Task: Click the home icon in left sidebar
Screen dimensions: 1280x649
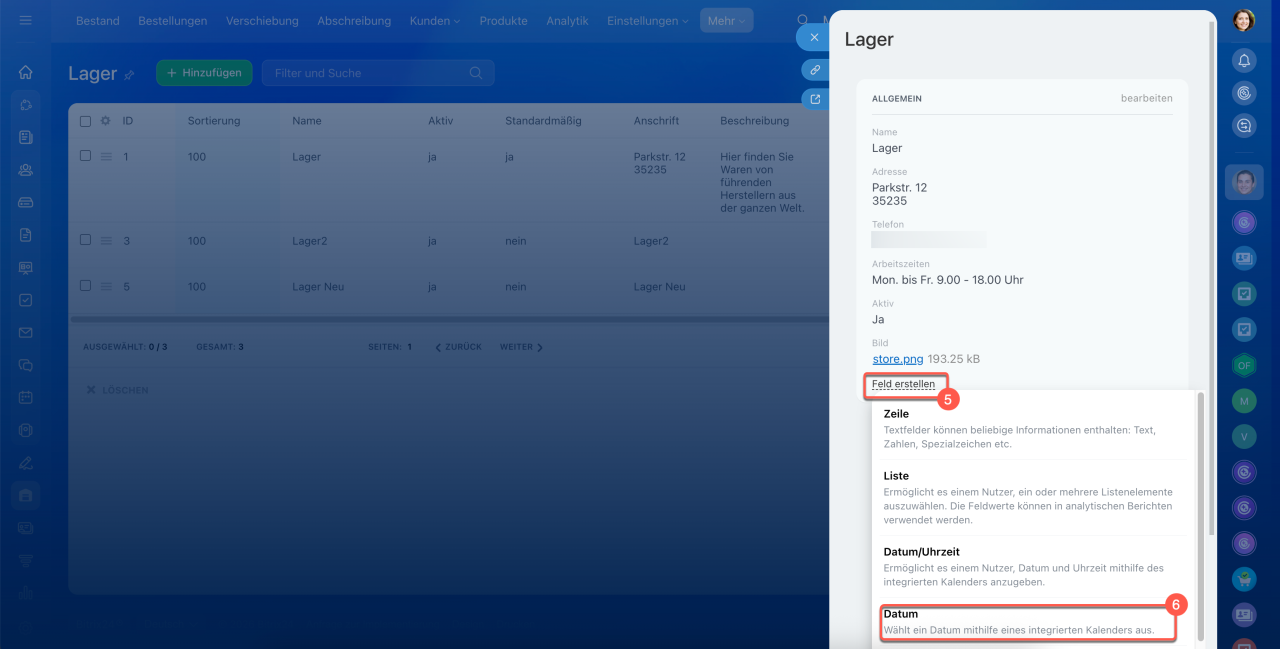Action: tap(26, 72)
